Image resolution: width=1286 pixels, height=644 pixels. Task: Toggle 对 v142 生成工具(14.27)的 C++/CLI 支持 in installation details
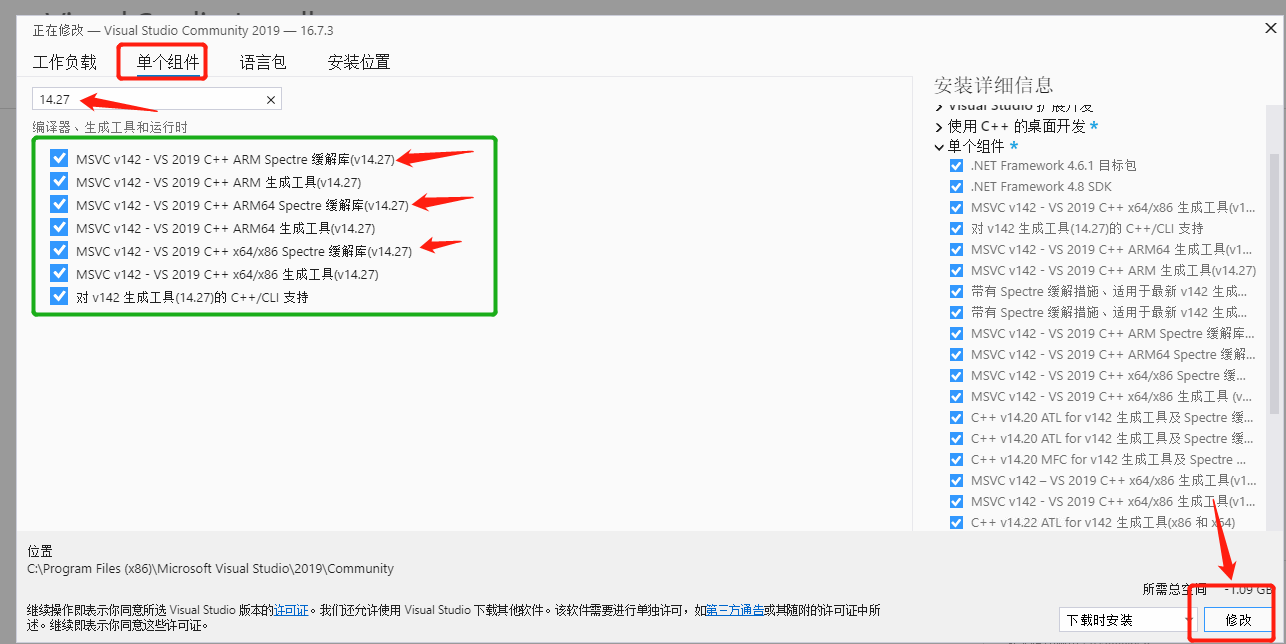click(956, 228)
